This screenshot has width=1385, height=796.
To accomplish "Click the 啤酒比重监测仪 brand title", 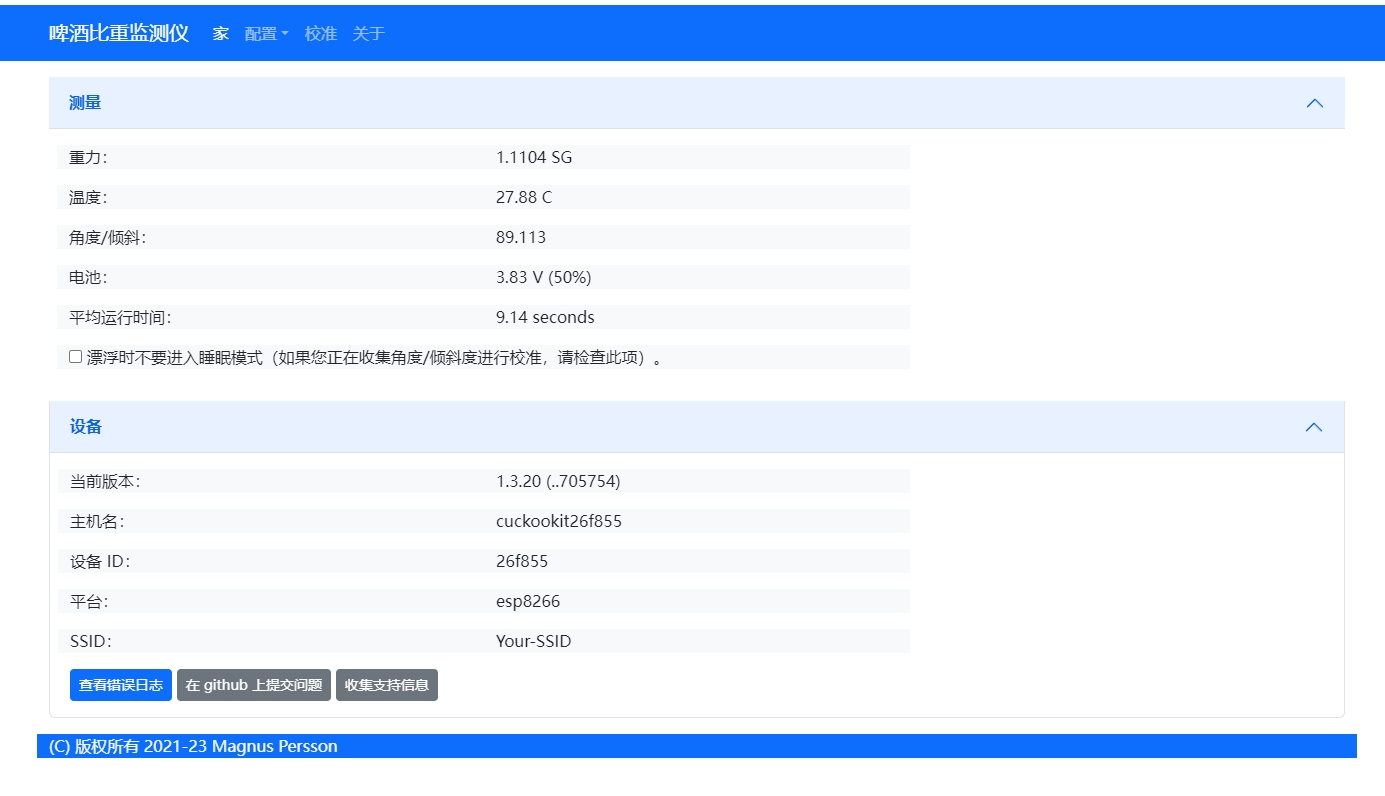I will (119, 33).
